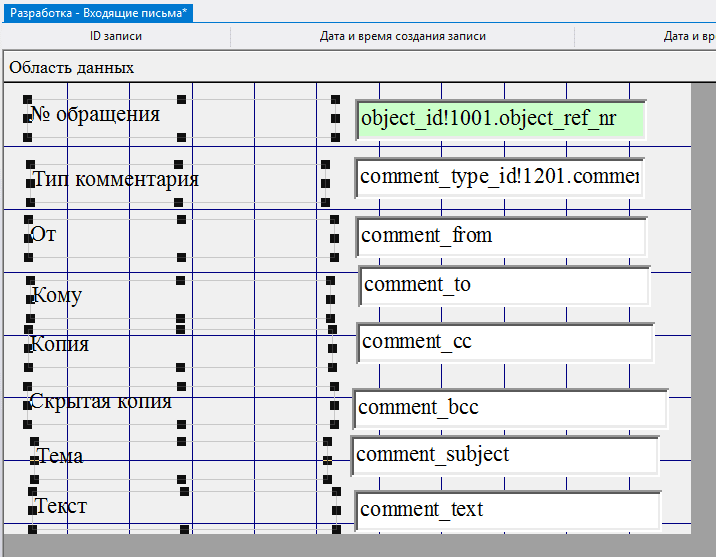Select the comment_to field
The image size is (716, 557).
coord(504,285)
